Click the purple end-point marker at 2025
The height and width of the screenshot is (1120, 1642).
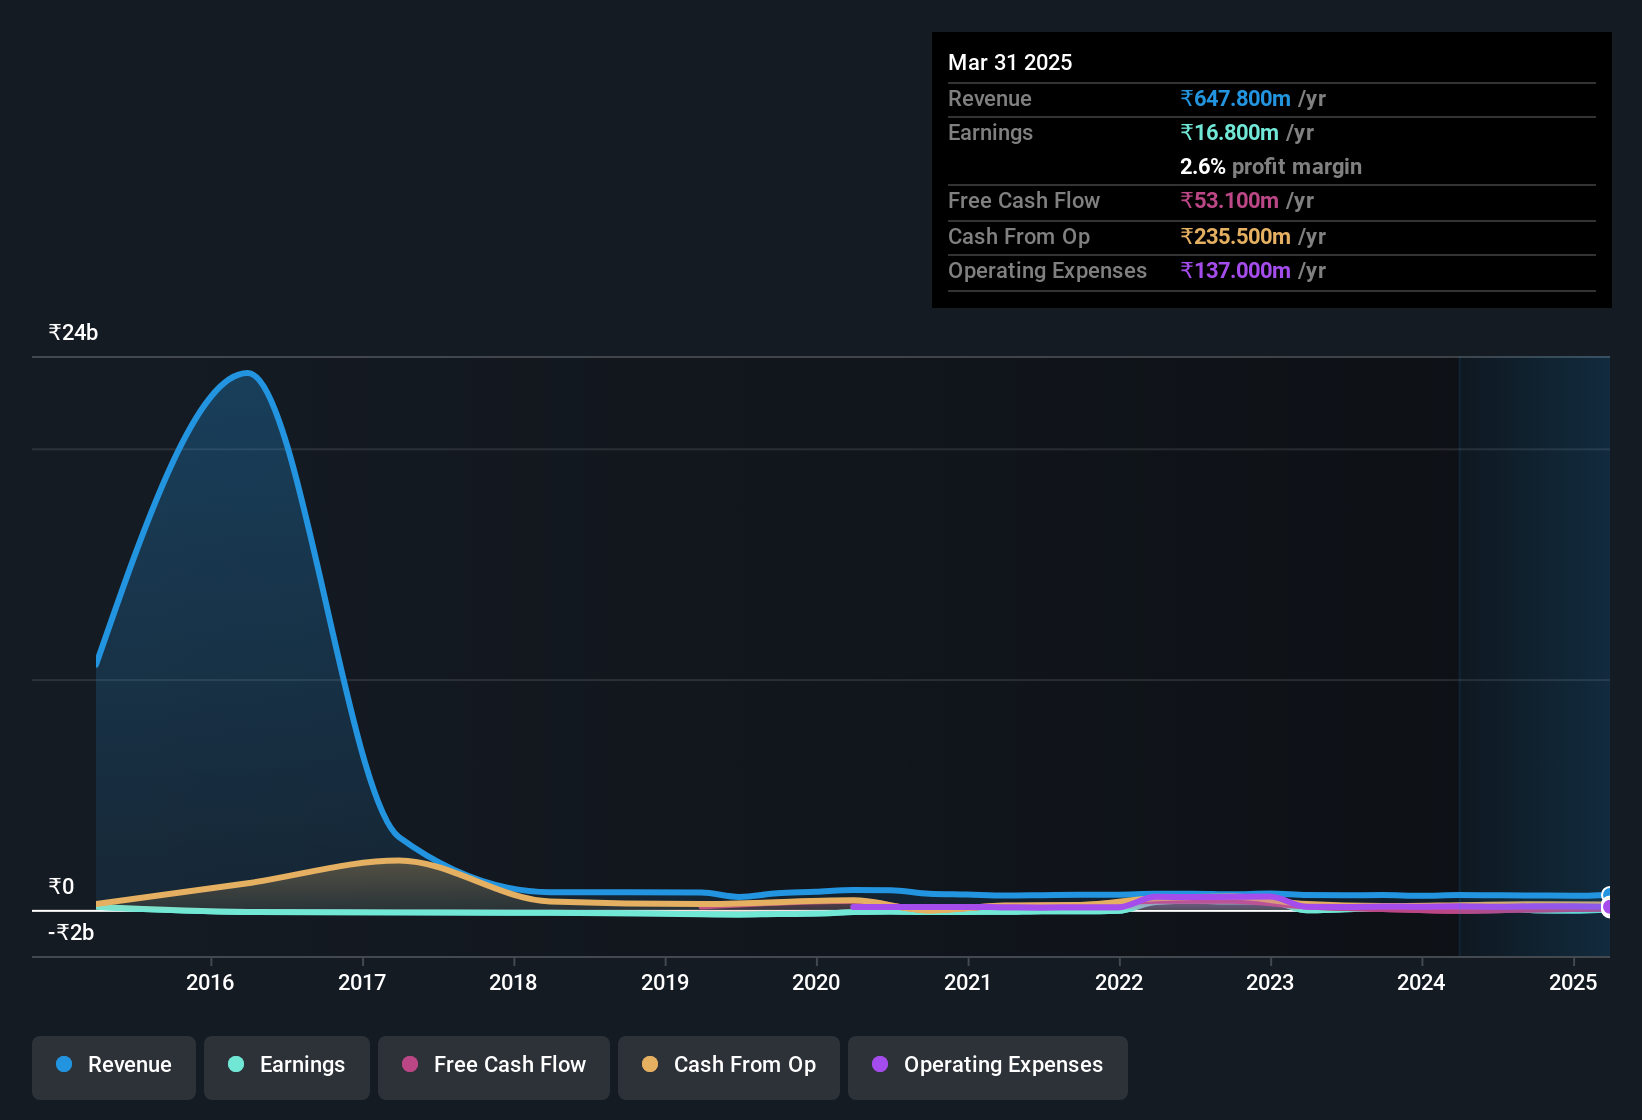(1606, 908)
